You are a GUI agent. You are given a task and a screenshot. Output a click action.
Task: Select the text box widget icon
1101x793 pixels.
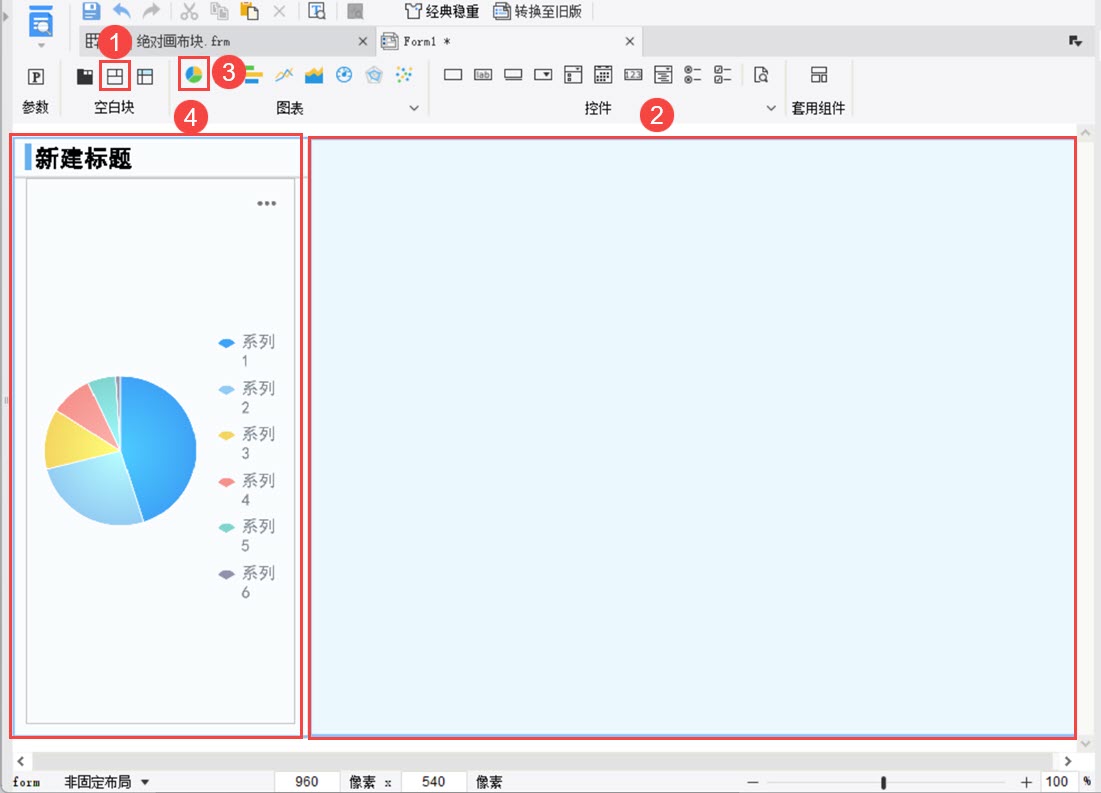[453, 74]
